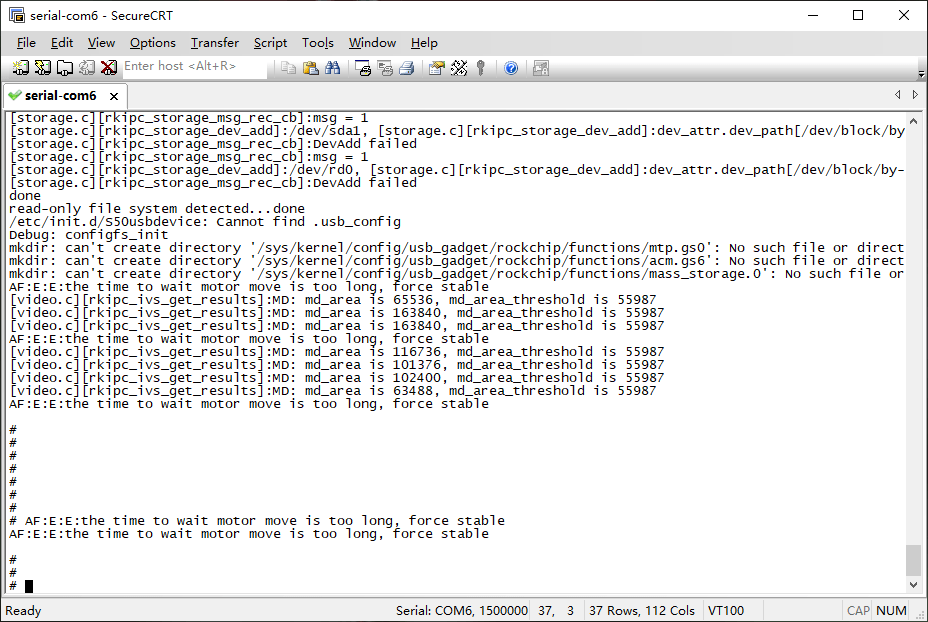Viewport: 928px width, 622px height.
Task: Click the VT100 status bar entry
Action: coord(726,611)
